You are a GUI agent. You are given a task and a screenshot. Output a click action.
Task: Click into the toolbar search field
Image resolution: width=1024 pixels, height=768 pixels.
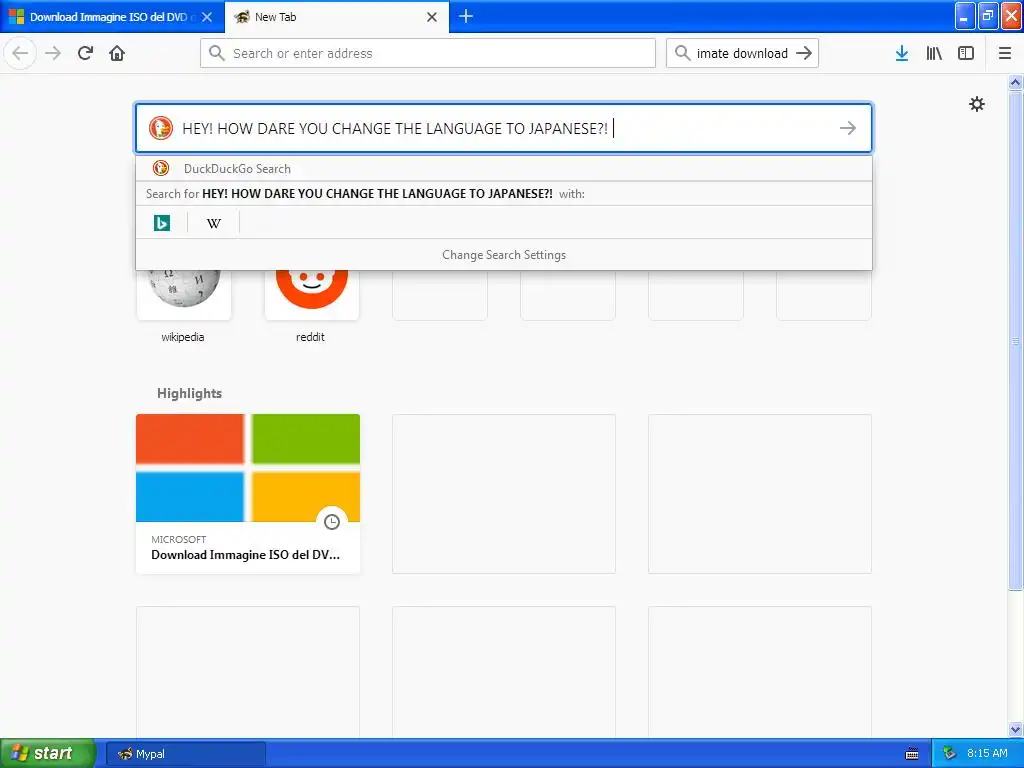(742, 53)
